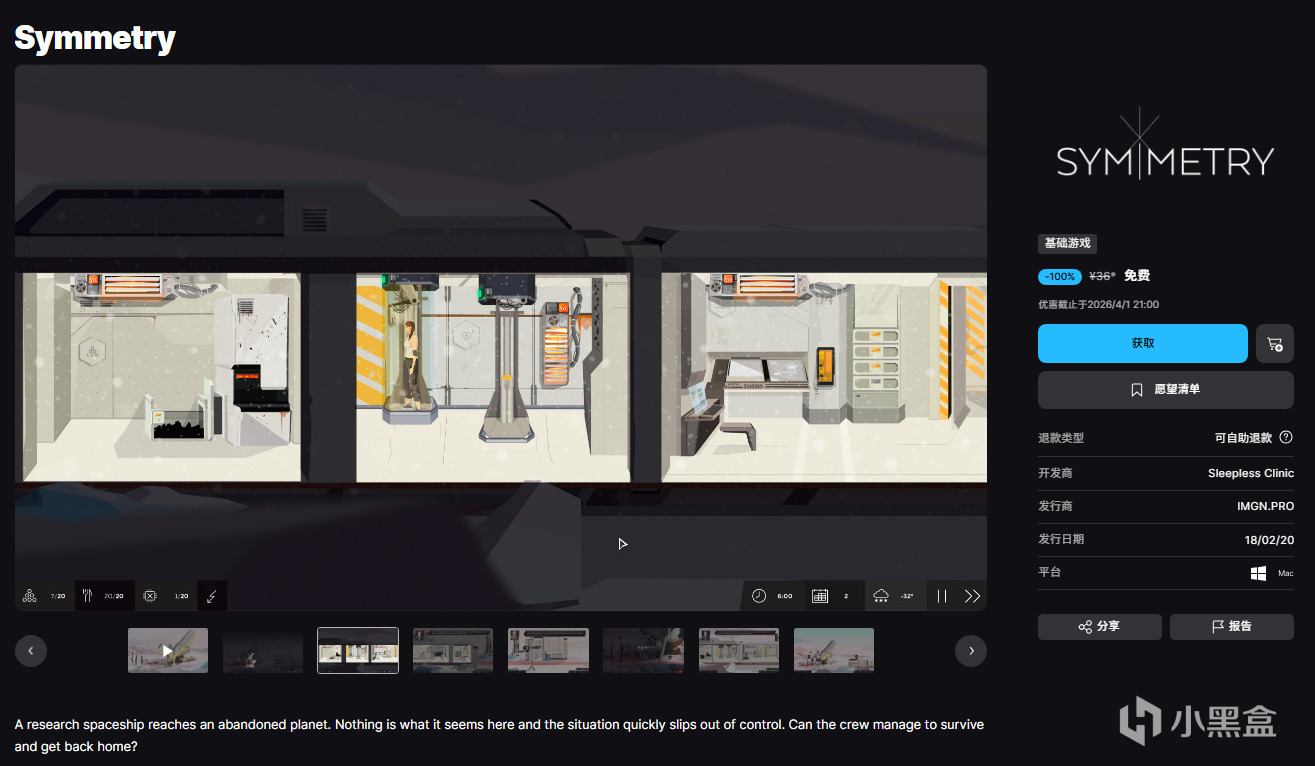Click the Symmetry page title
The width and height of the screenshot is (1315, 766).
(x=95, y=38)
